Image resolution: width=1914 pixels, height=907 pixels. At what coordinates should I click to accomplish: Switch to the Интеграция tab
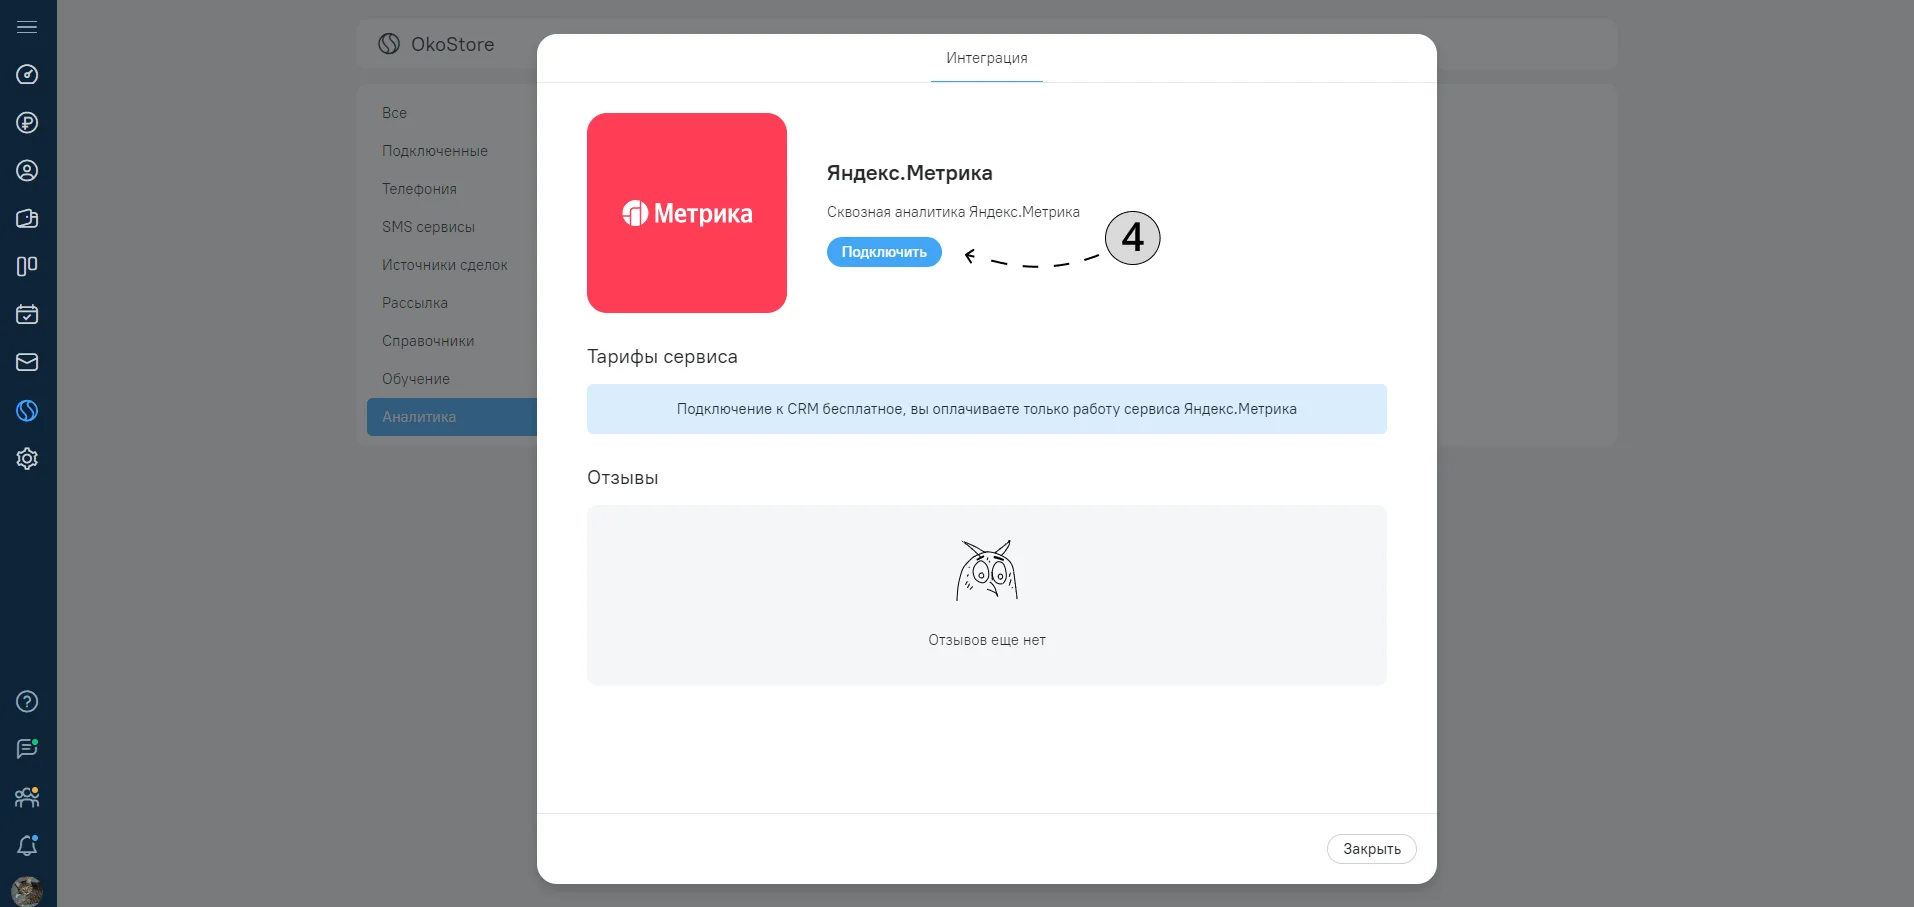pos(987,58)
